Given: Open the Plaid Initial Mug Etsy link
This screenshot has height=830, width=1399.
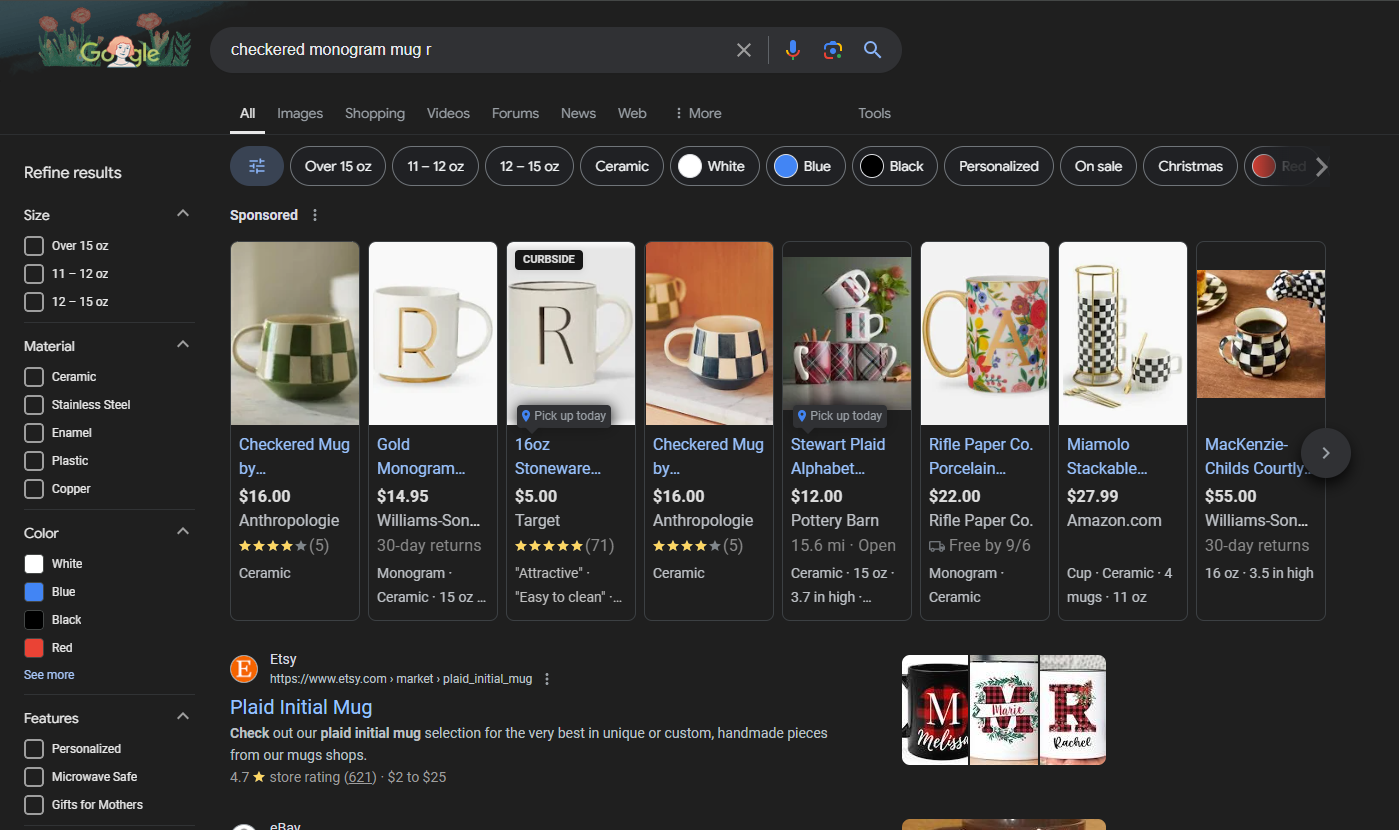Looking at the screenshot, I should tap(301, 707).
